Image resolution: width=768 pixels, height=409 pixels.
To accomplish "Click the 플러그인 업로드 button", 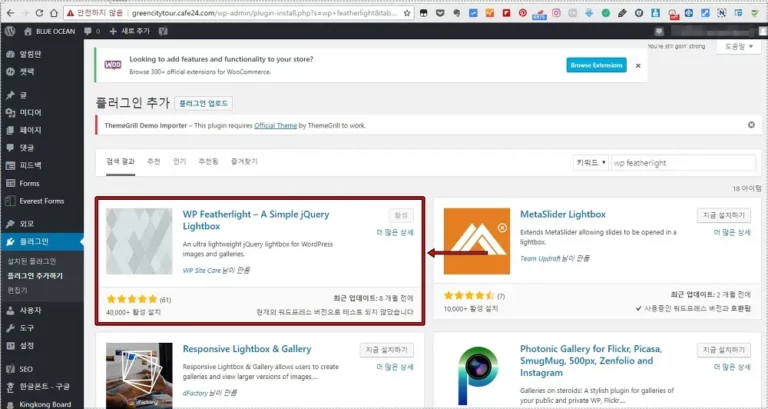I will tap(203, 103).
